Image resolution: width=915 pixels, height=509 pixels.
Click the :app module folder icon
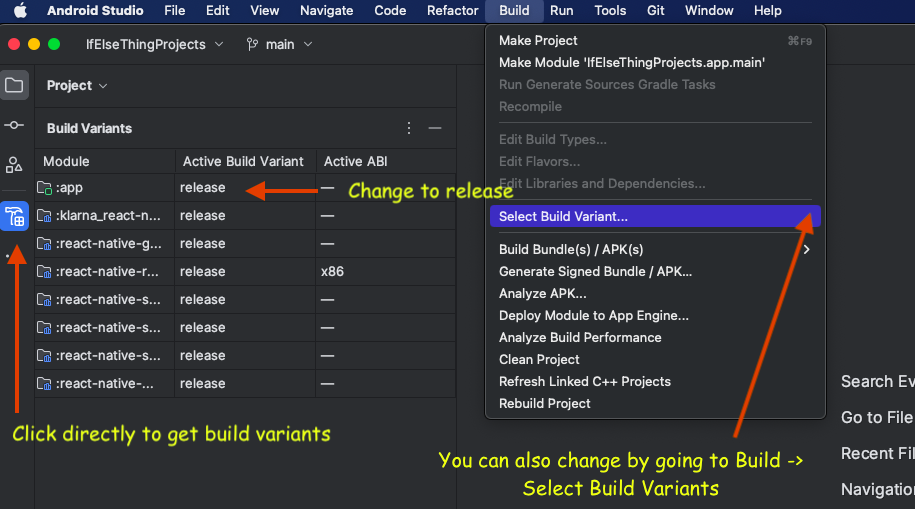coord(44,188)
